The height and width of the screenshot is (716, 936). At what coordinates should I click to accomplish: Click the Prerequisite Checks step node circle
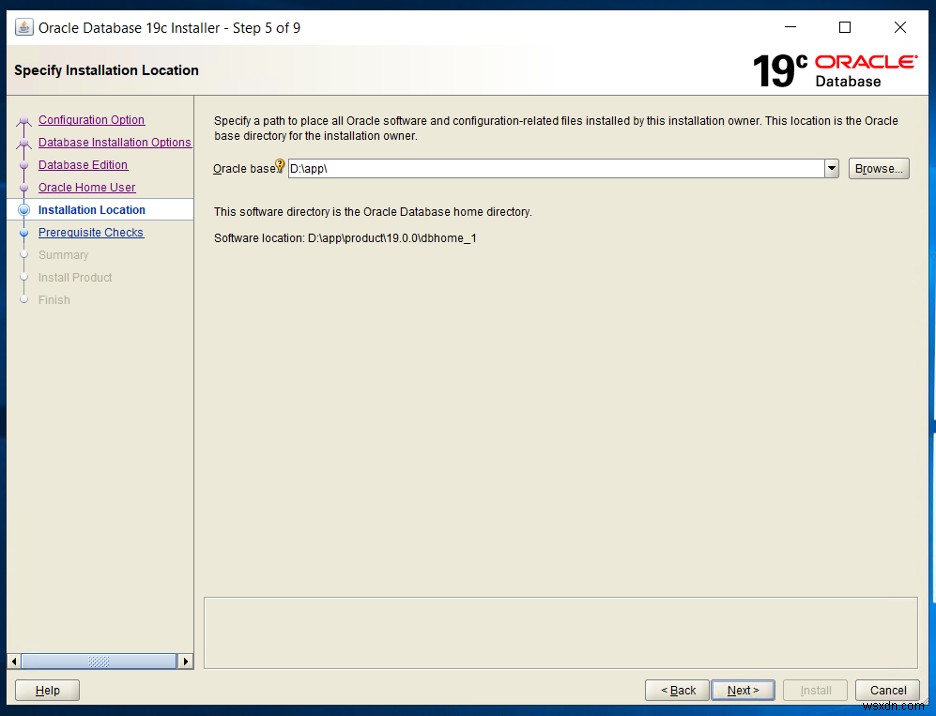pyautogui.click(x=25, y=232)
